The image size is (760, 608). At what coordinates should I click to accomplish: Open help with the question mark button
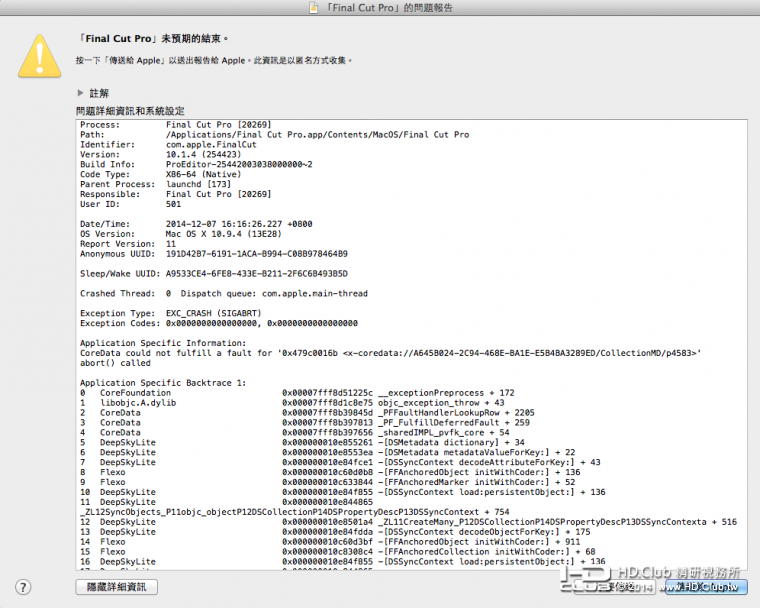[x=23, y=586]
